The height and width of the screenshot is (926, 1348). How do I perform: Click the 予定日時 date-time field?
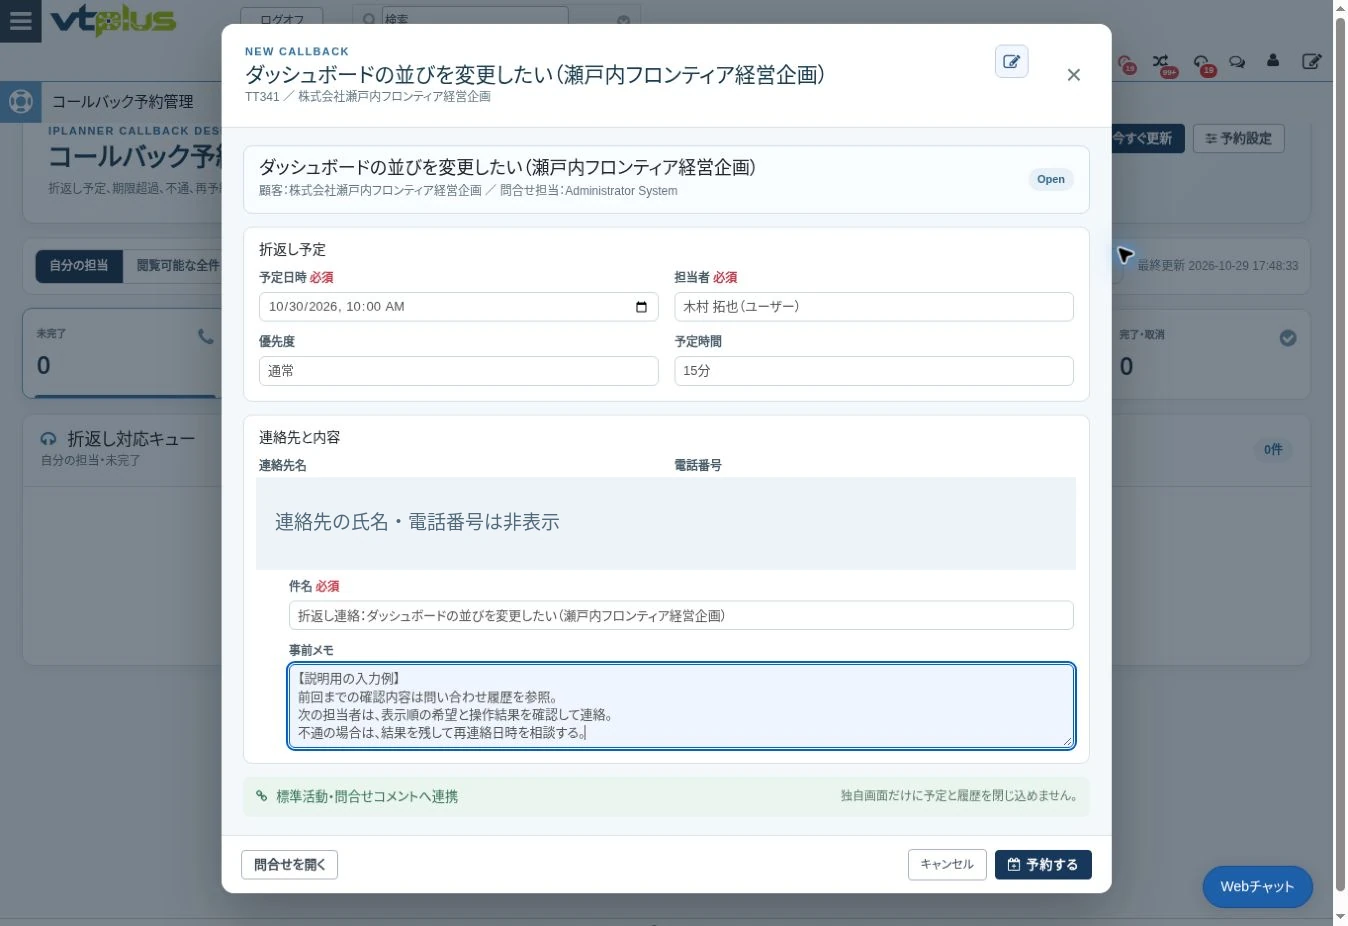click(459, 307)
